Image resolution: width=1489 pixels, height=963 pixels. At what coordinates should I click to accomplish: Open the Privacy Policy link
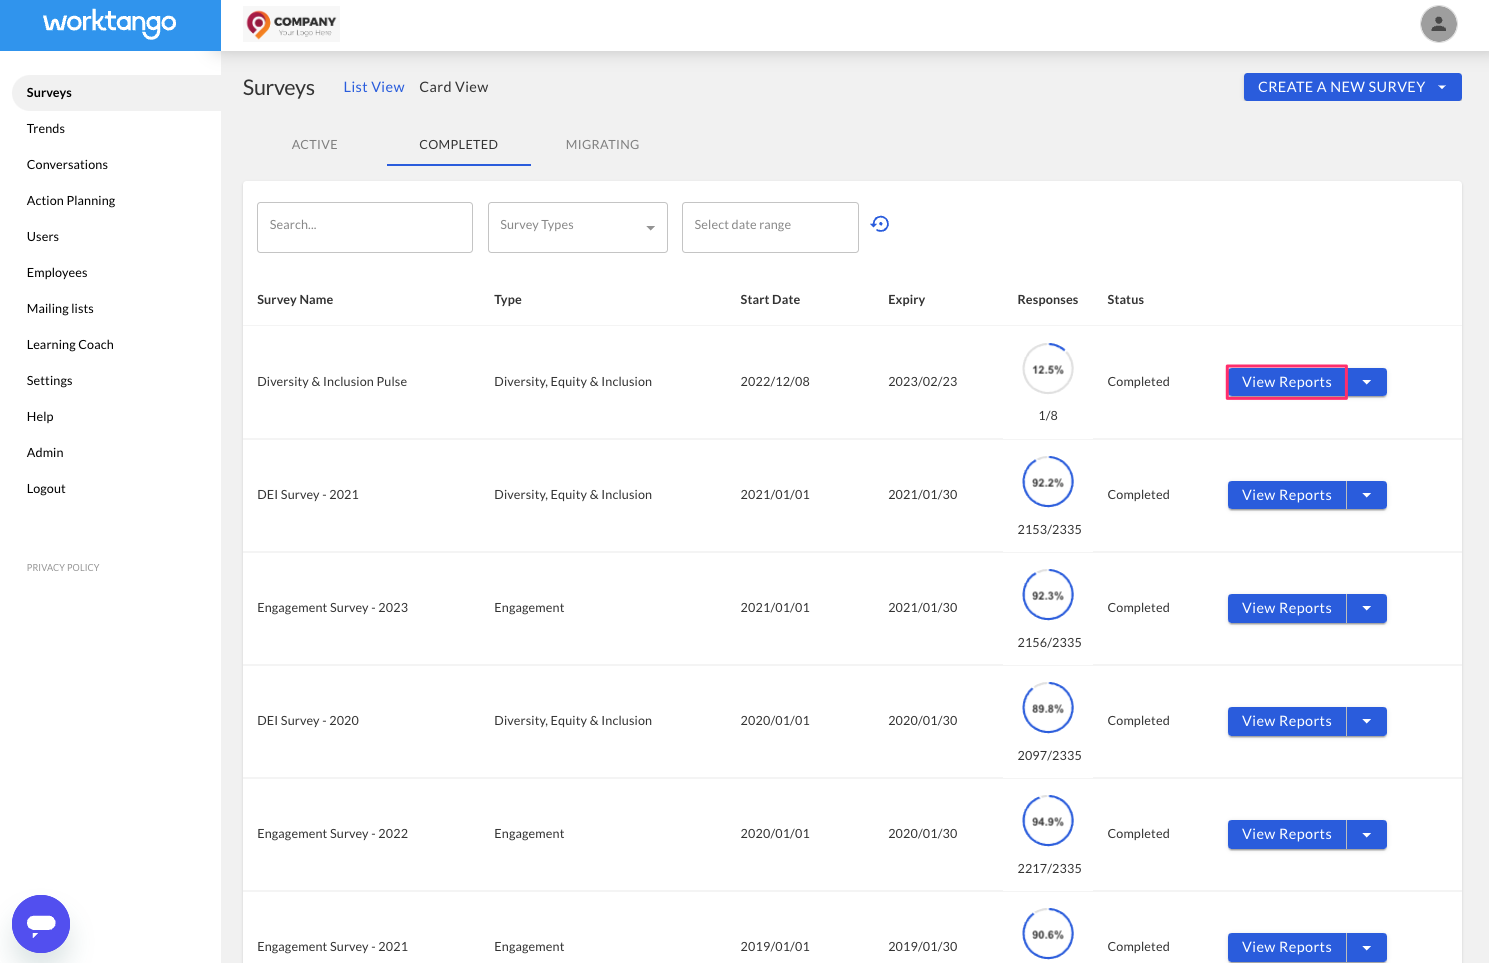63,567
